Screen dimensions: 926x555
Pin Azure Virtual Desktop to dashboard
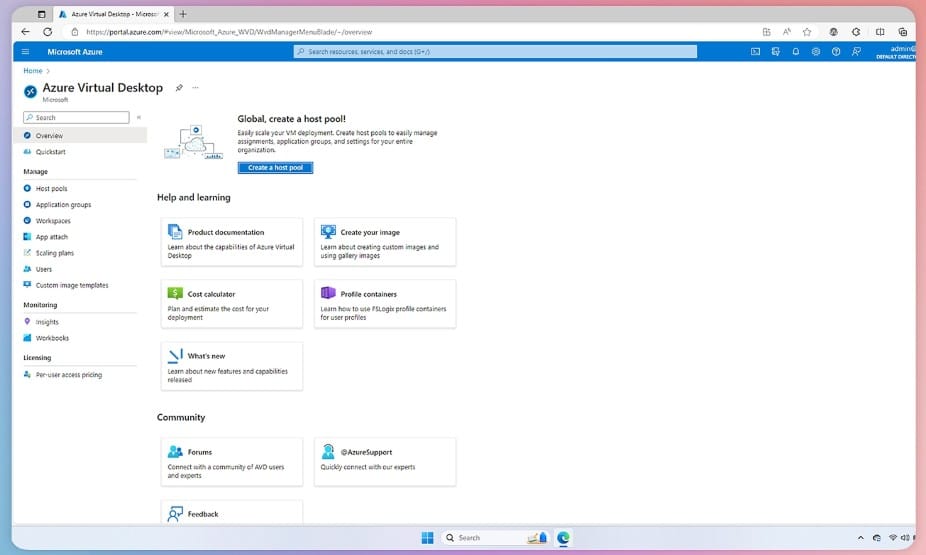point(179,87)
